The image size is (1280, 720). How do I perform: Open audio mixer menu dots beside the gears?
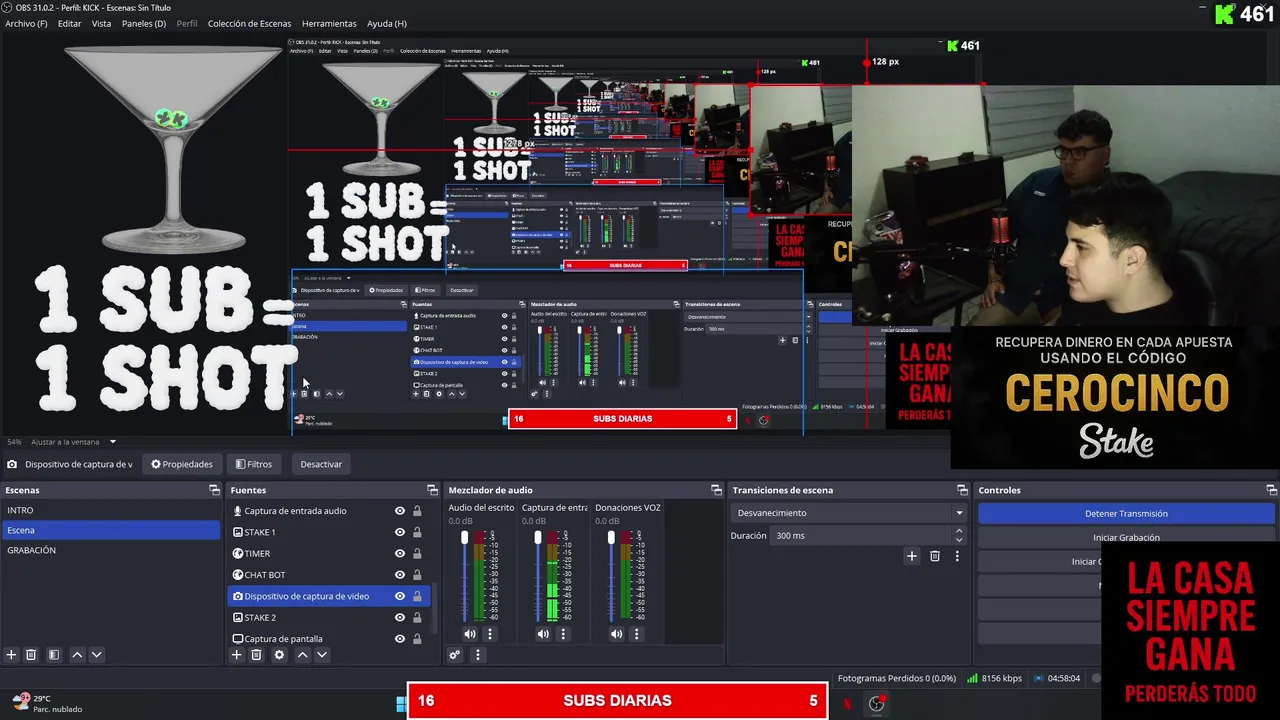click(478, 655)
